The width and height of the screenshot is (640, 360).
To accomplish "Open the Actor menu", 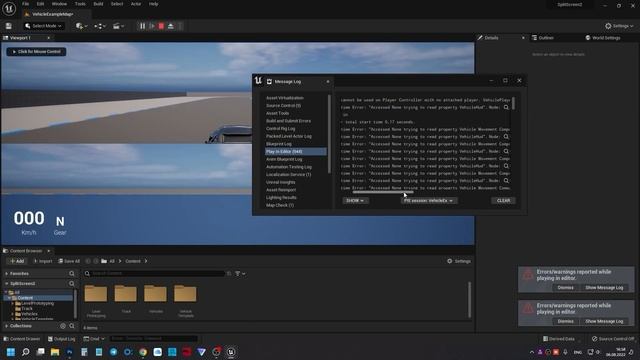I will point(136,4).
